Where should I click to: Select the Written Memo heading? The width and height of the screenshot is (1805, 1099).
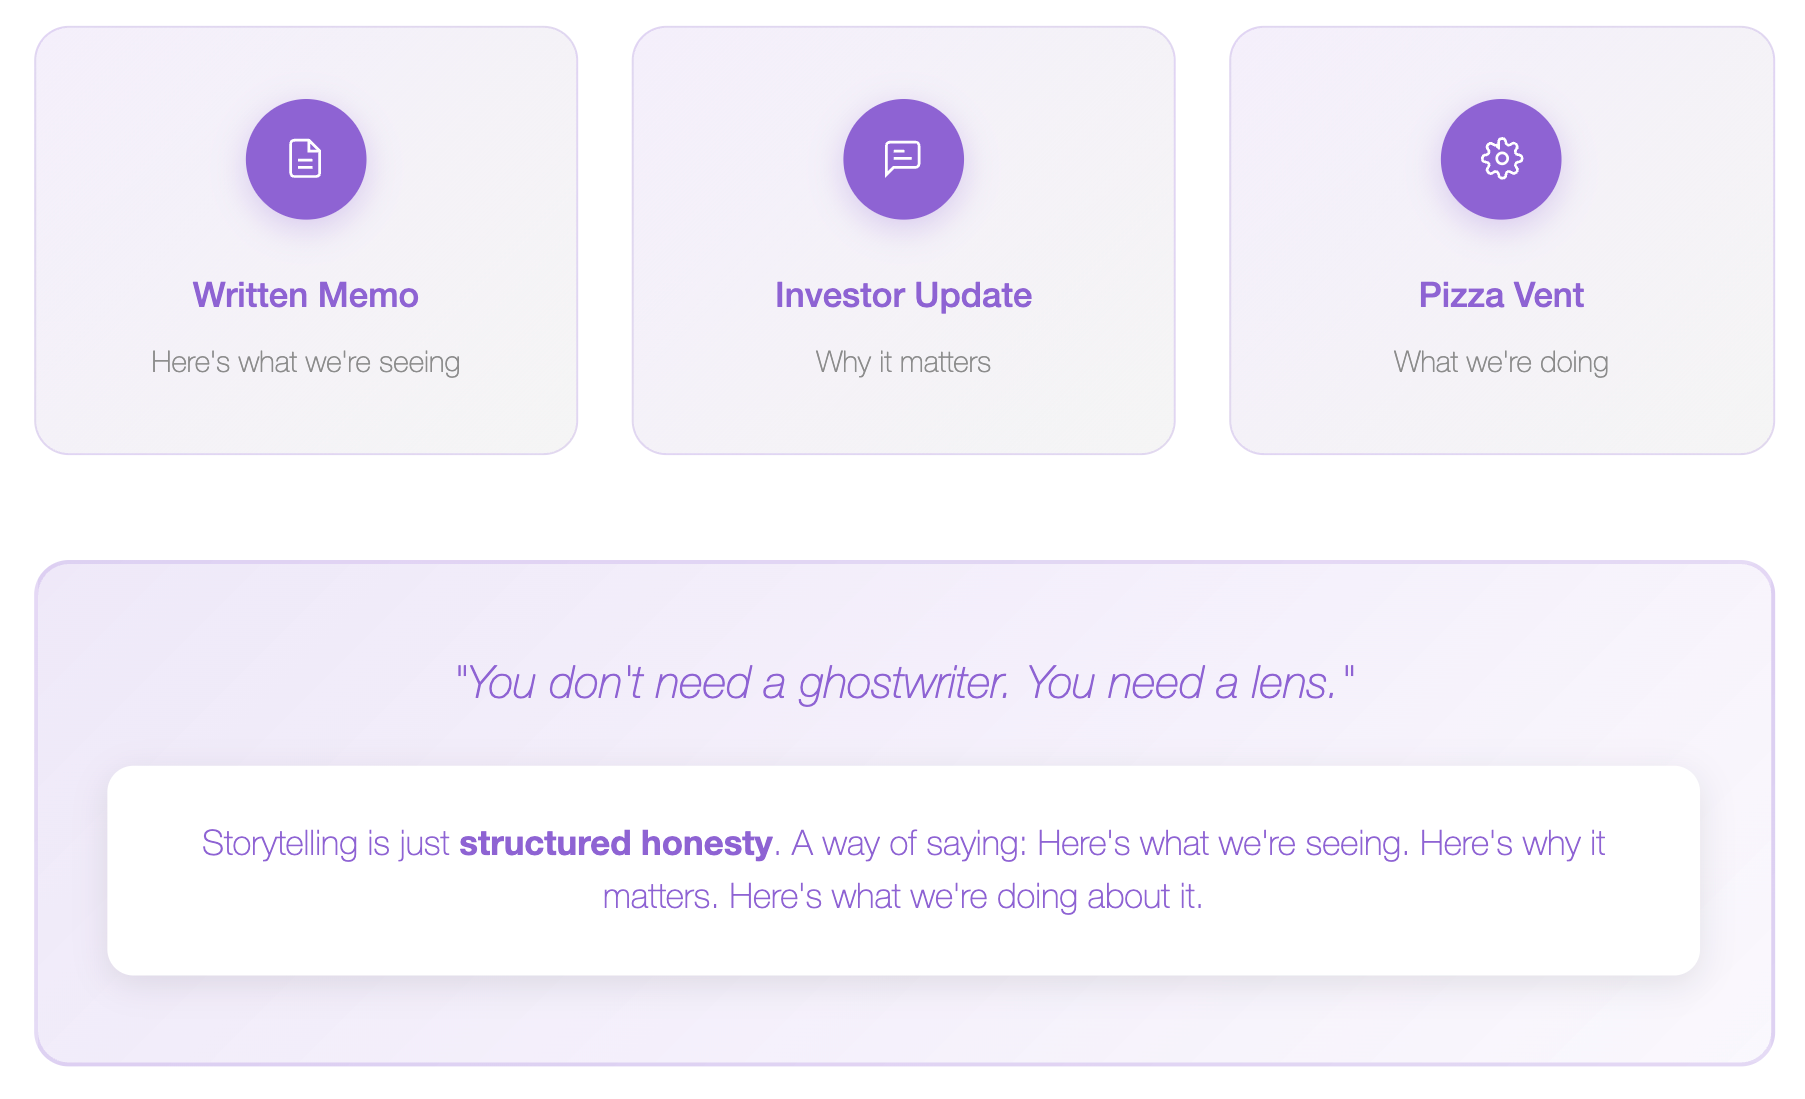click(305, 295)
